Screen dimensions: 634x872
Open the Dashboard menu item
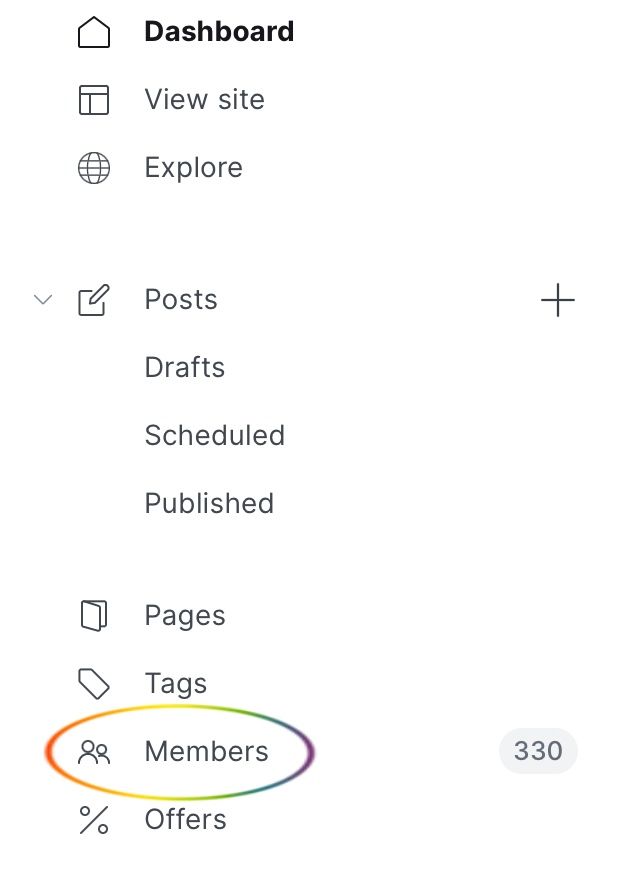(x=219, y=32)
